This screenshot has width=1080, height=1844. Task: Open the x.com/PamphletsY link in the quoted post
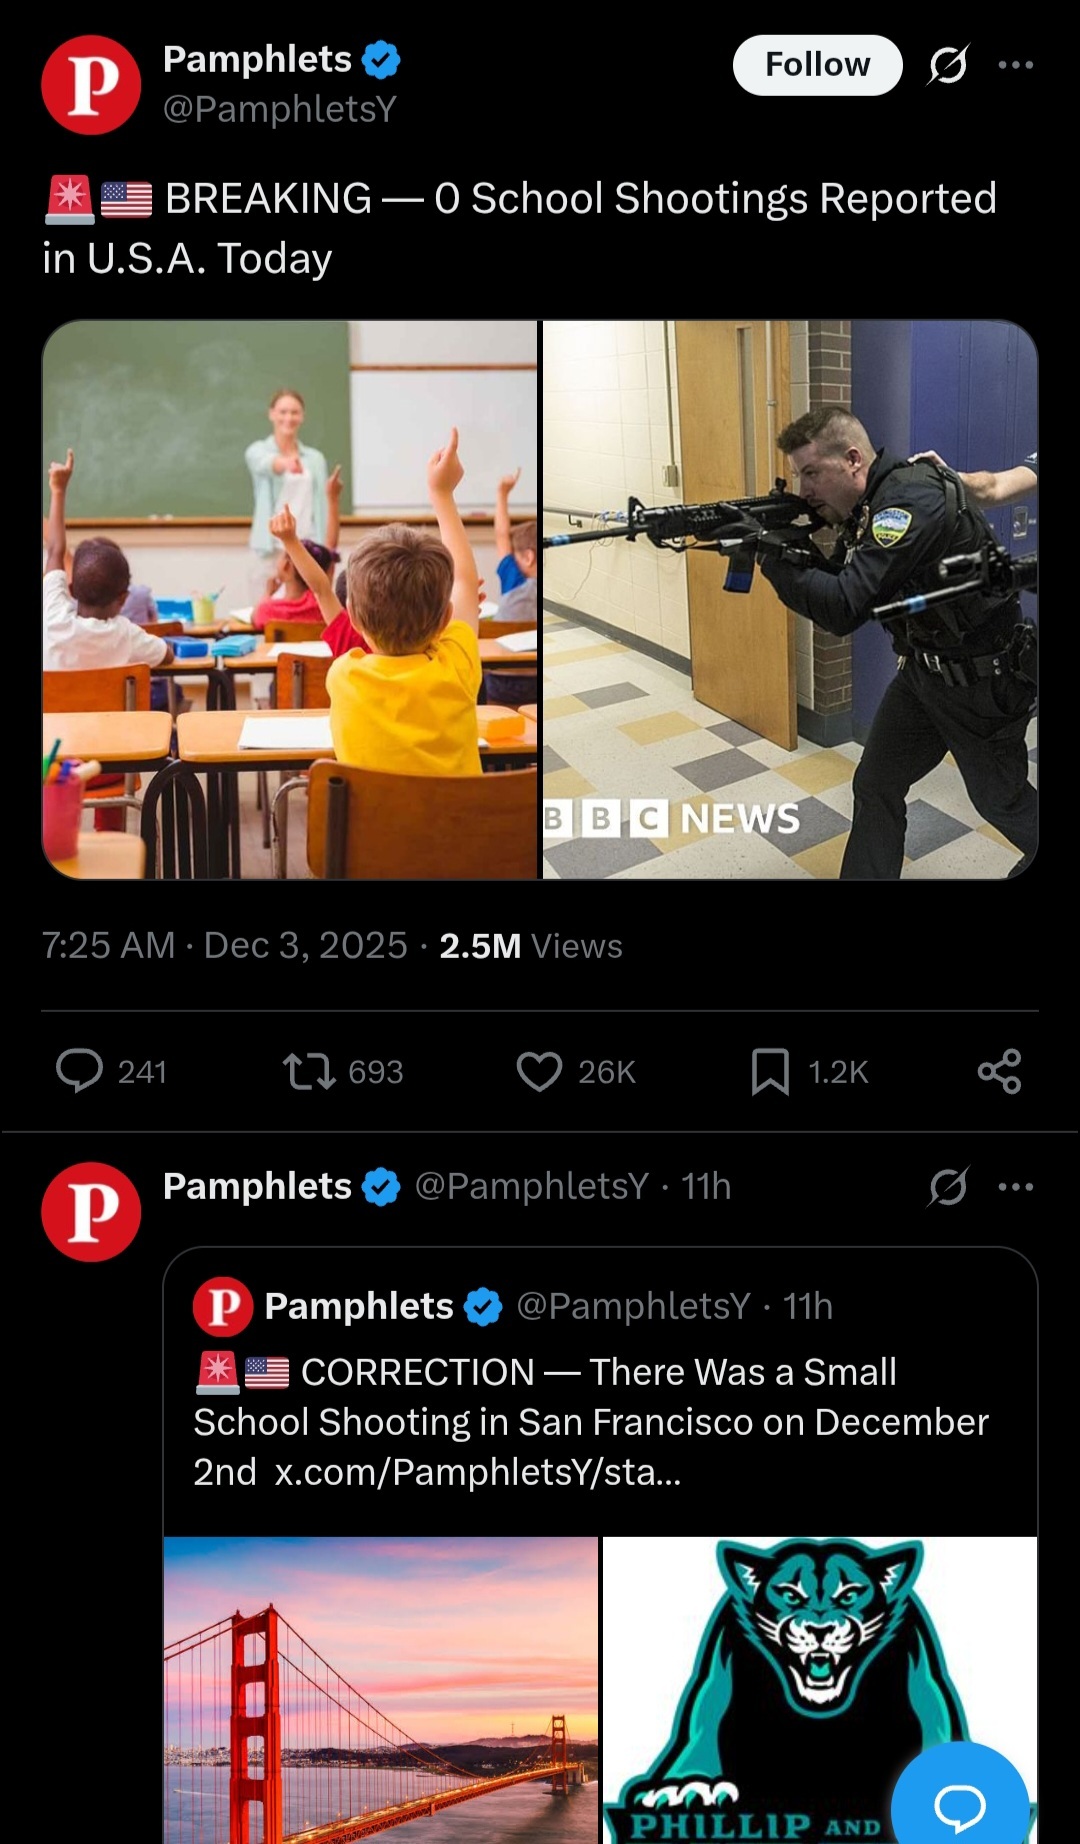[478, 1472]
